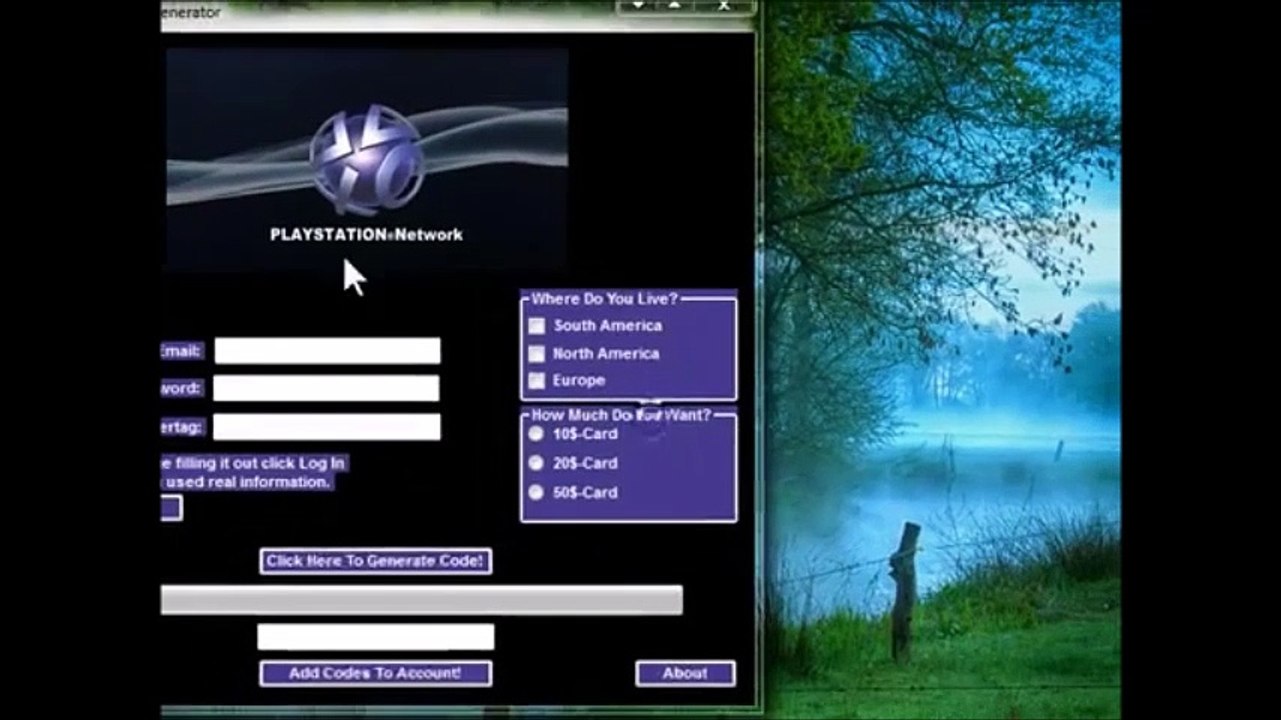Viewport: 1281px width, 720px height.
Task: Click the small Log In button
Action: [171, 508]
